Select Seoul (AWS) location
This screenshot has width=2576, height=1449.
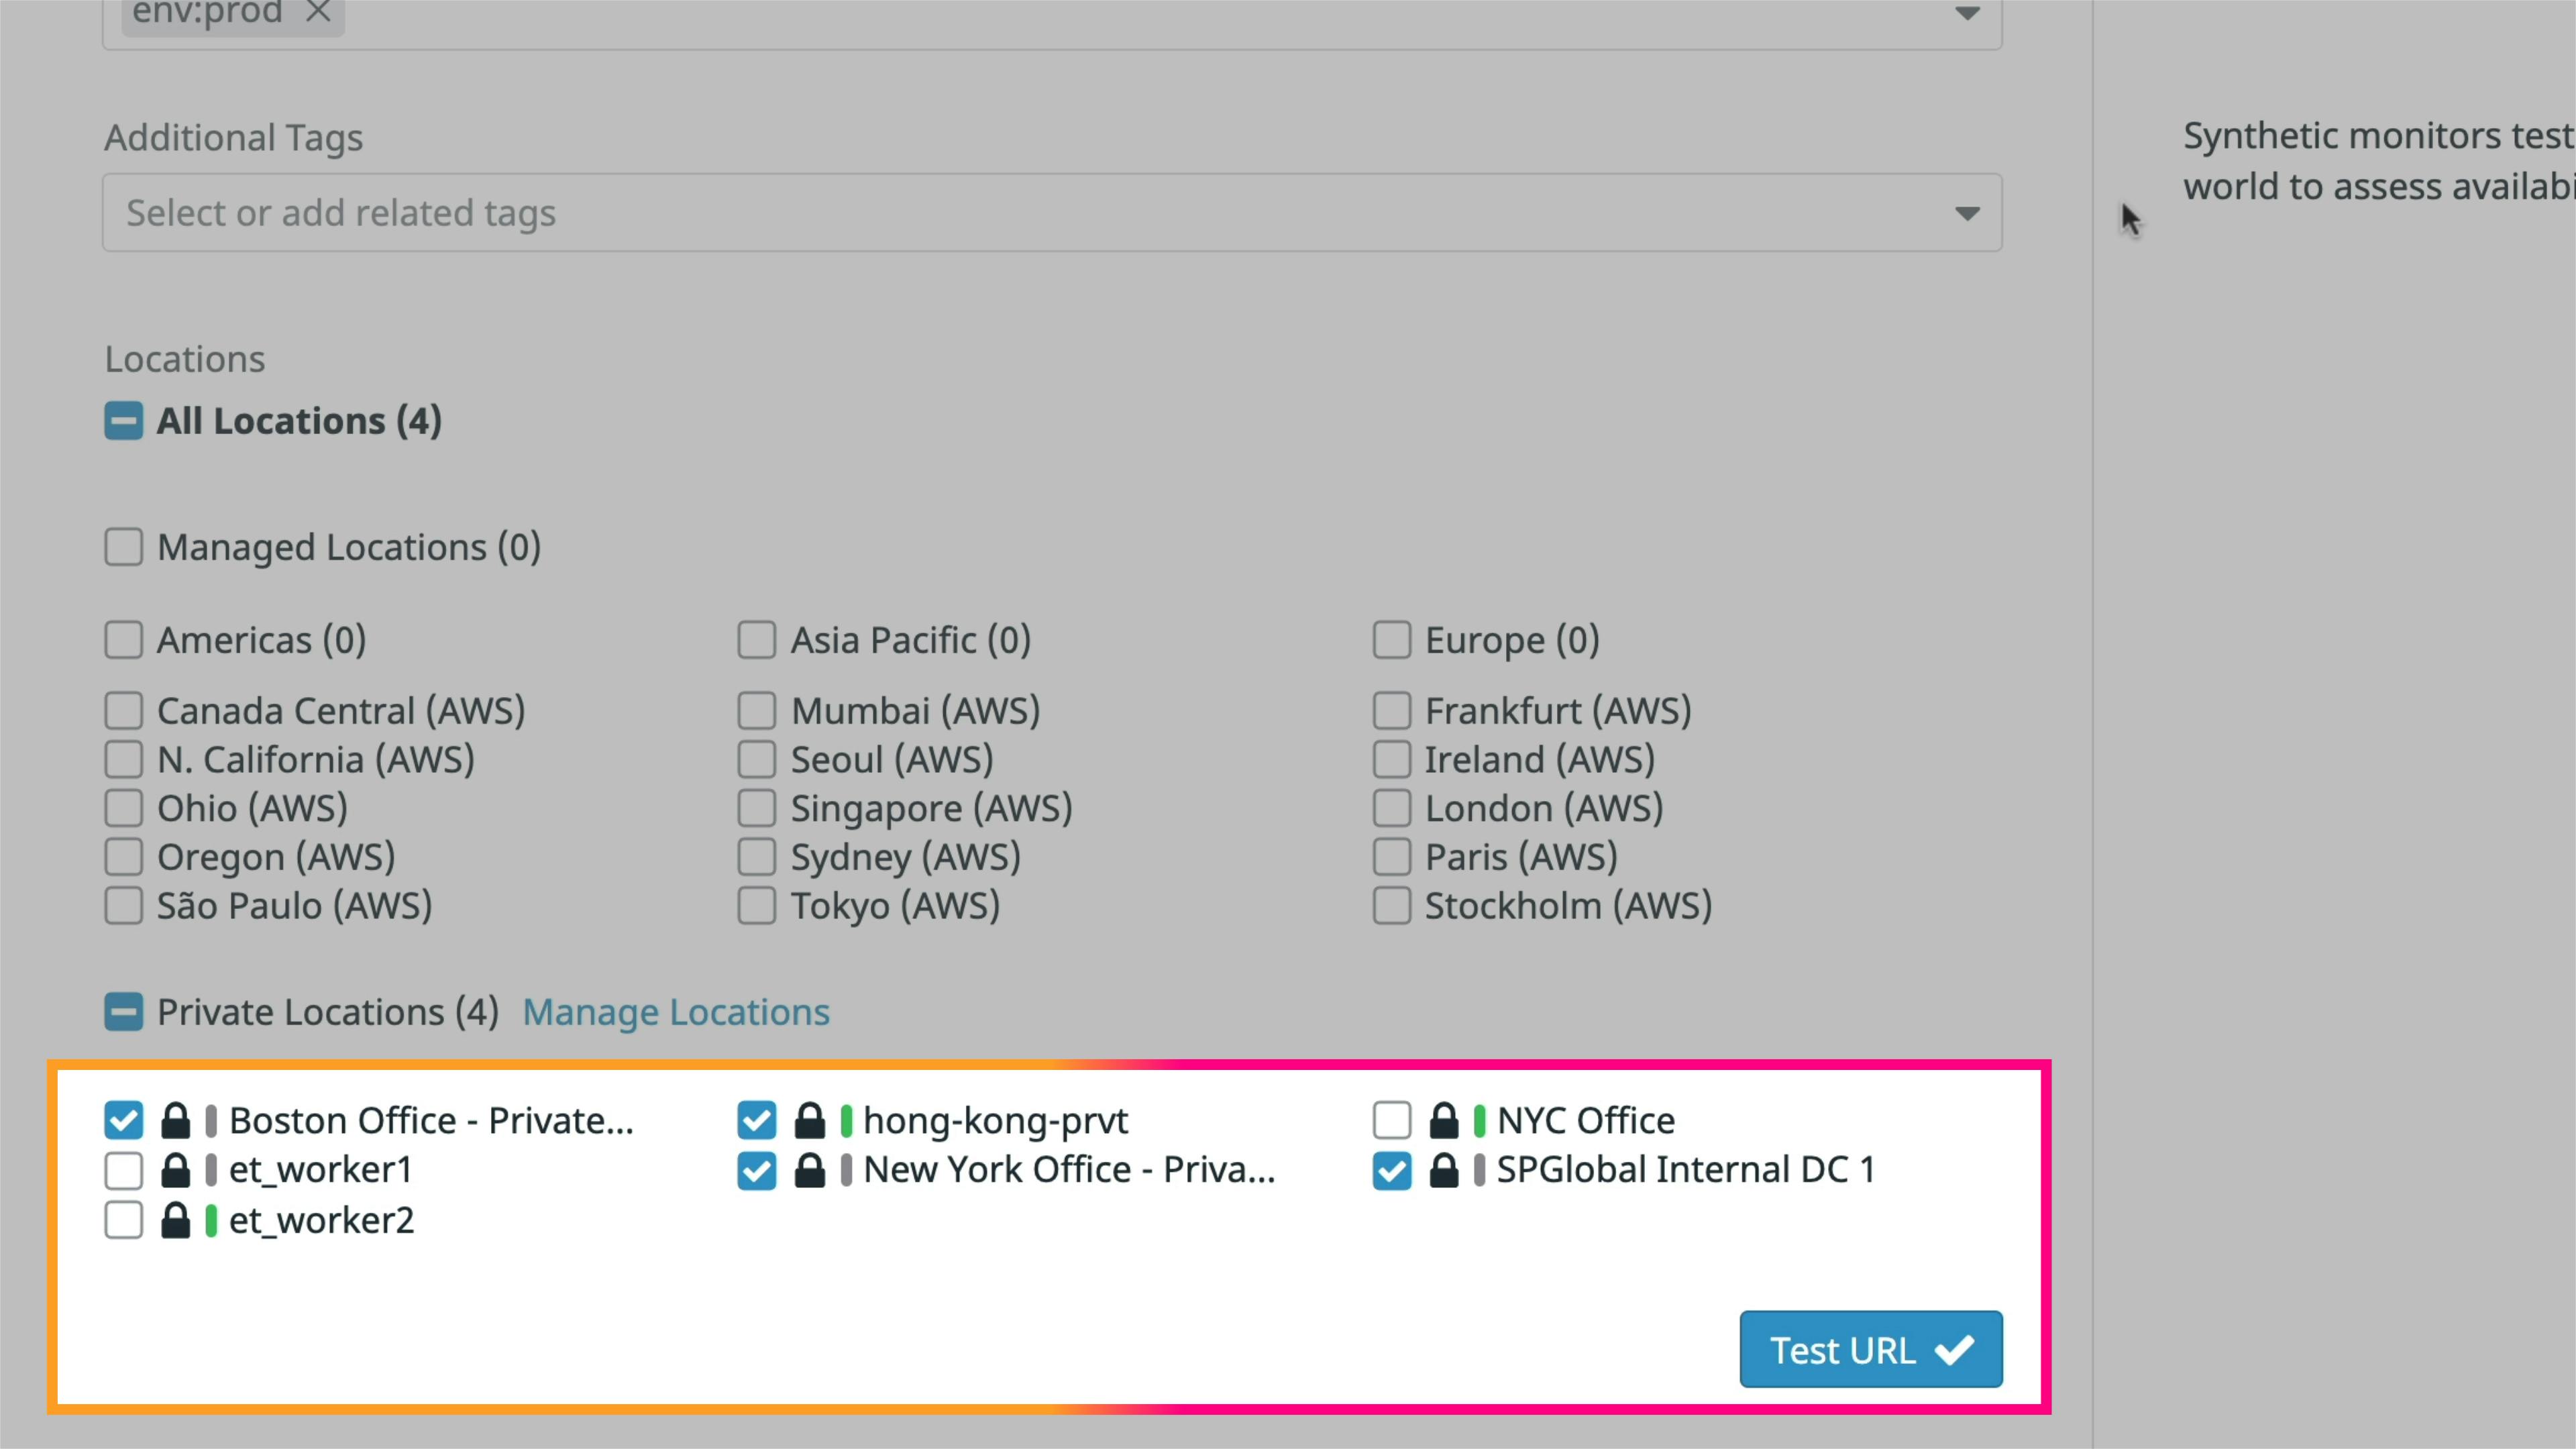(757, 760)
